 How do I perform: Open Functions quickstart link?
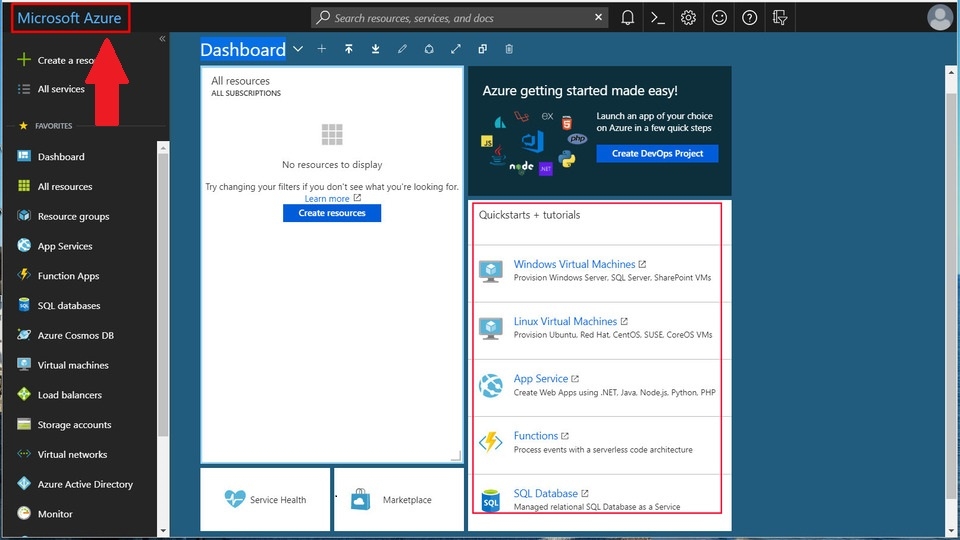pos(536,436)
